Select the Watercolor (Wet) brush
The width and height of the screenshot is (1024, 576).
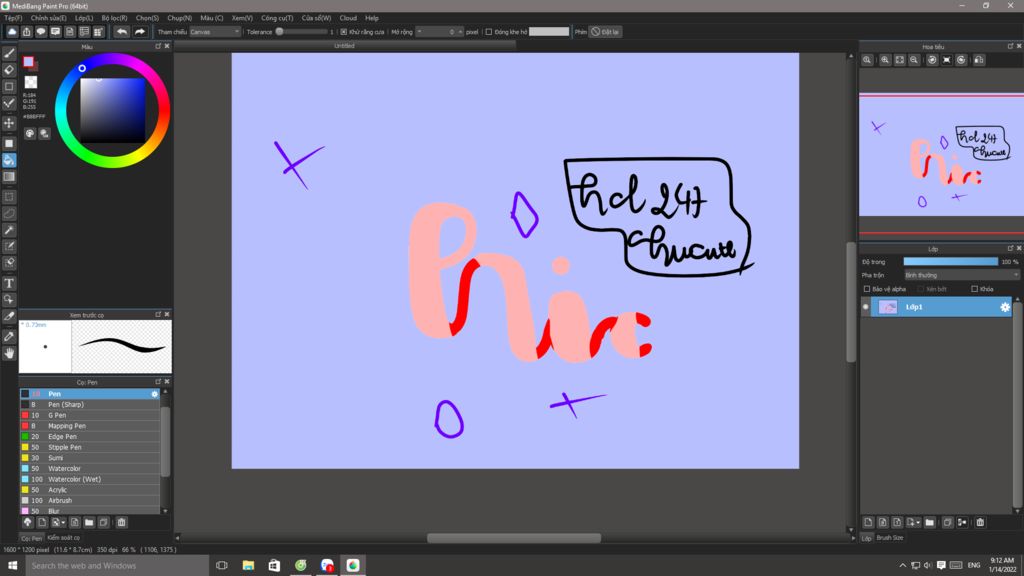click(x=89, y=479)
